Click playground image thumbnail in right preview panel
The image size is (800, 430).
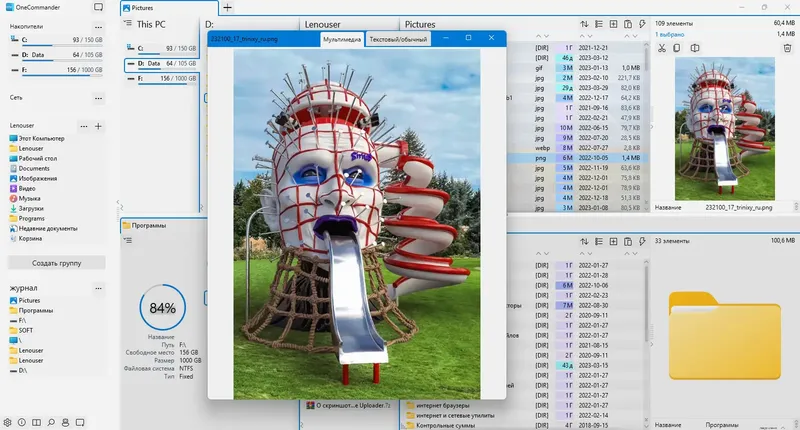tap(724, 129)
